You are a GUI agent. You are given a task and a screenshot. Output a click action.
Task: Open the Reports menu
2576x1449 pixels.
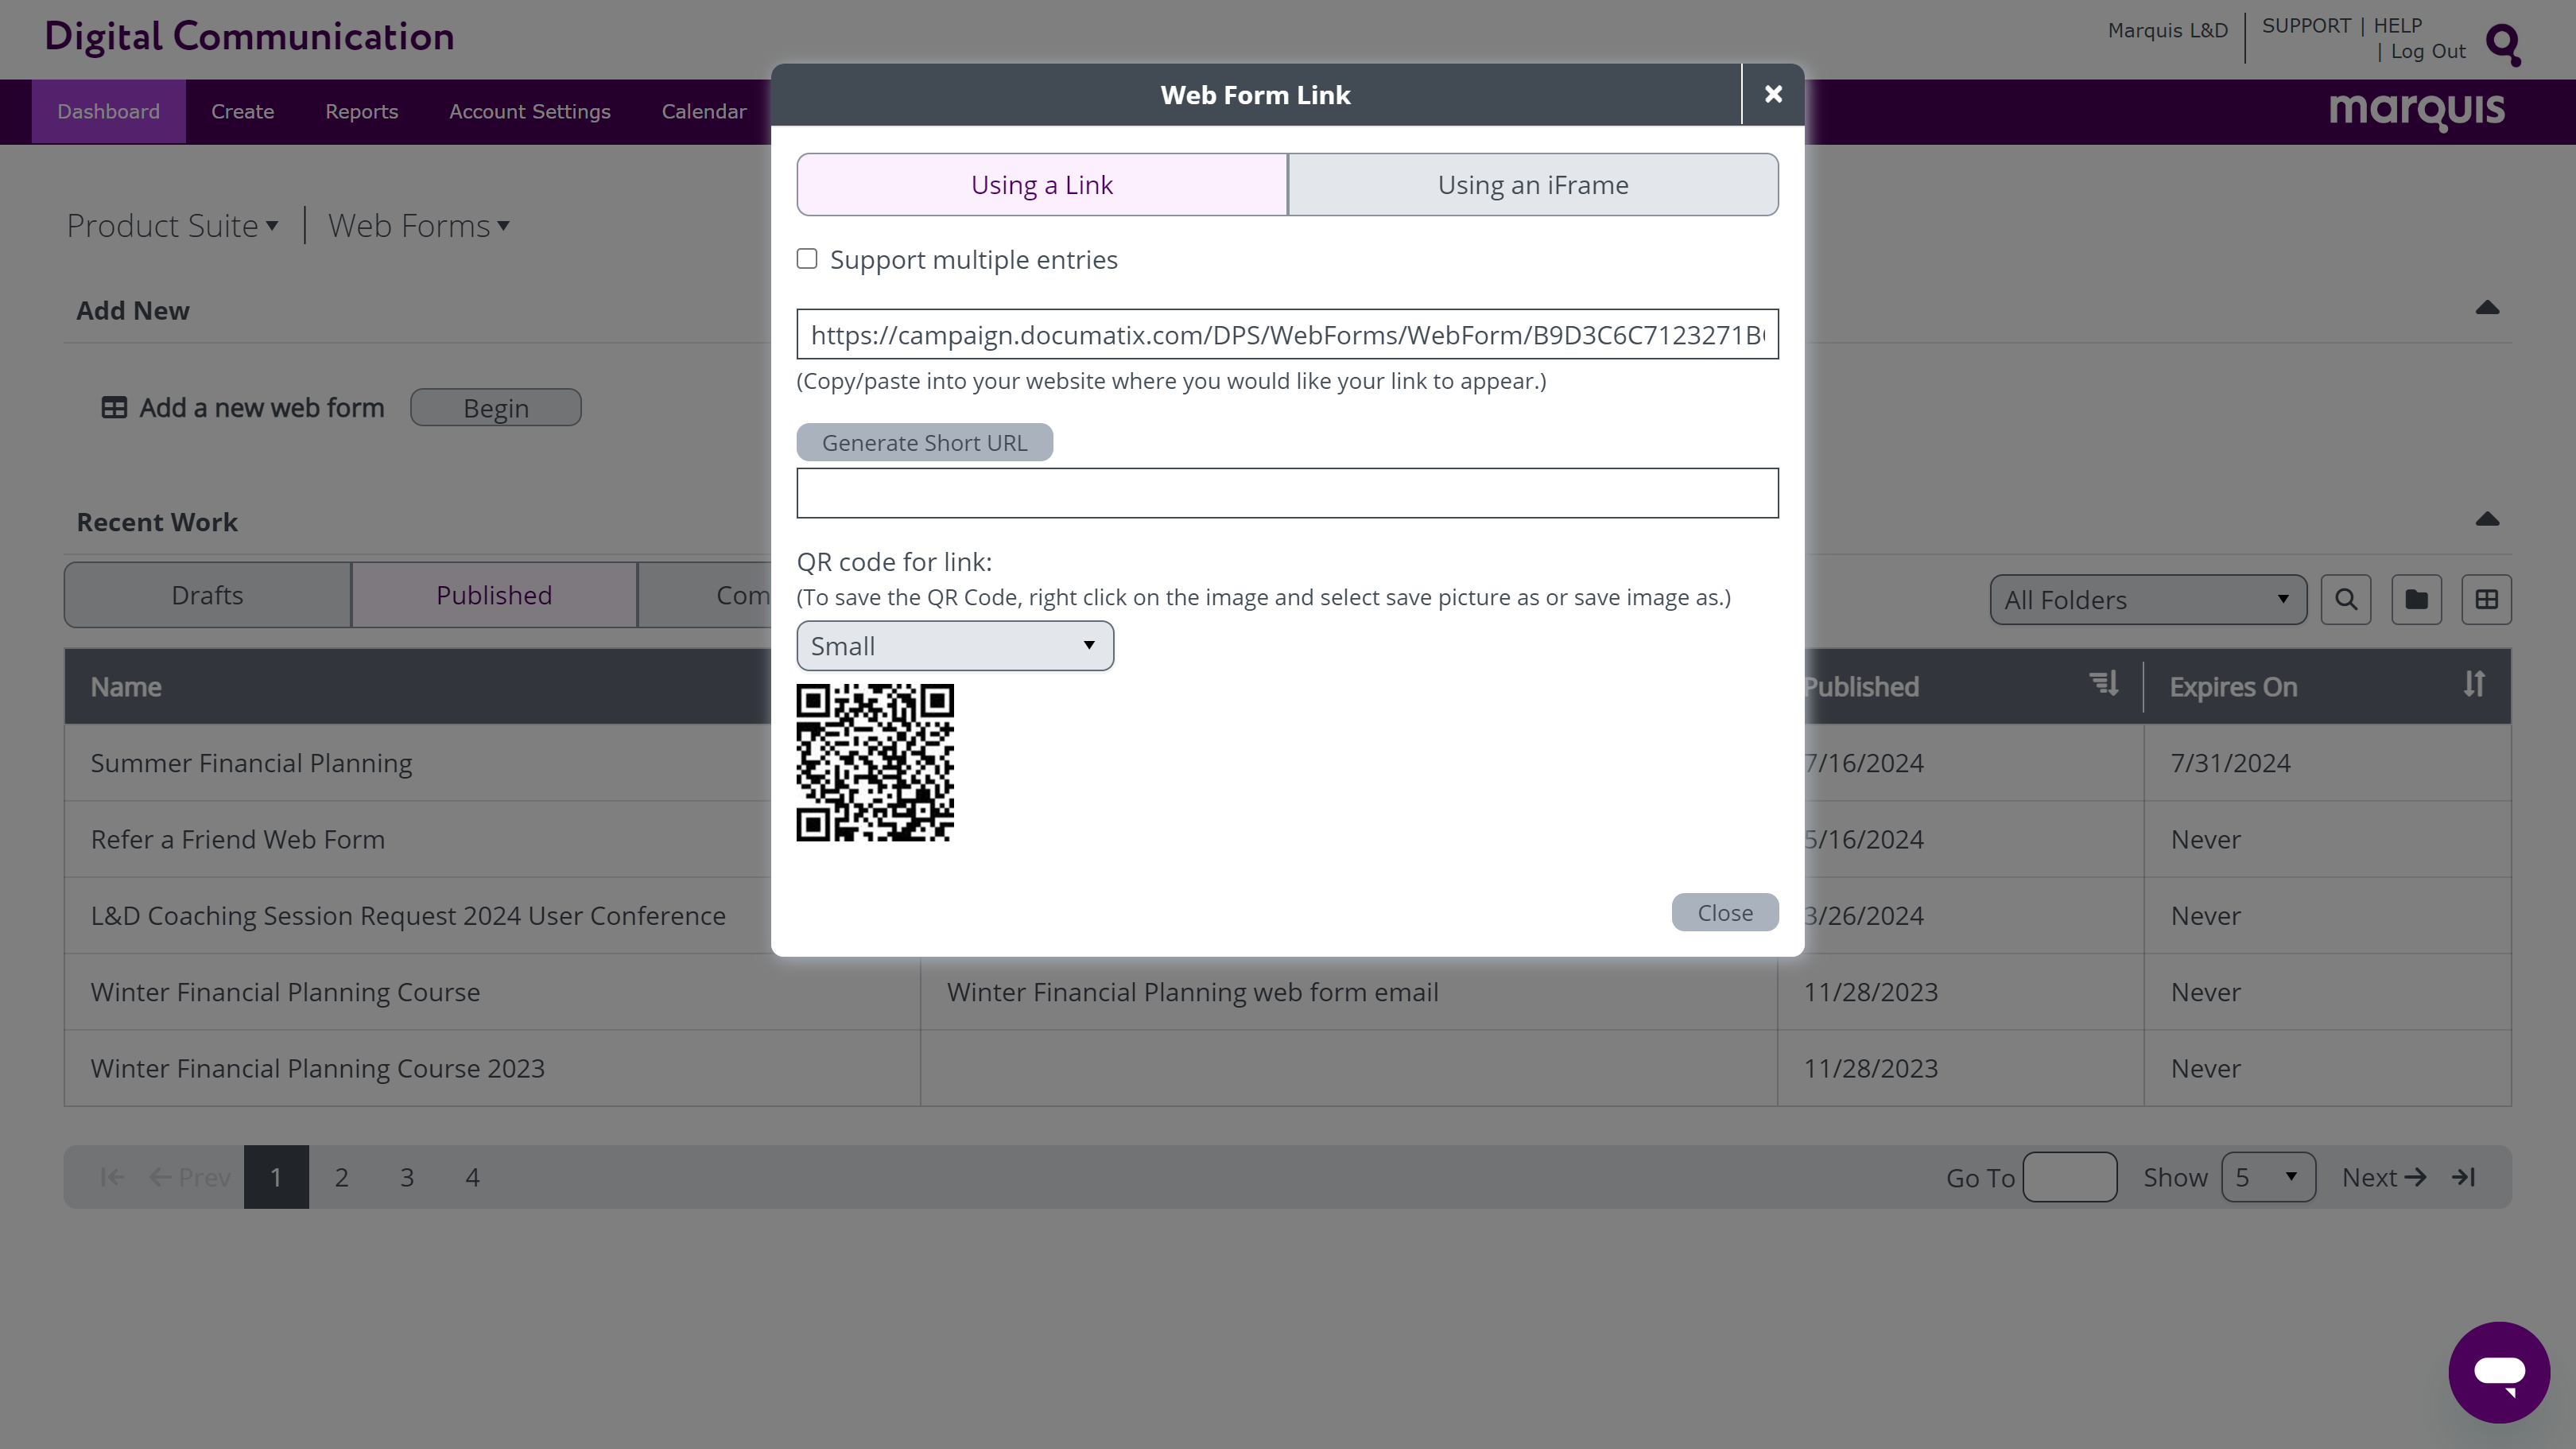[x=361, y=111]
